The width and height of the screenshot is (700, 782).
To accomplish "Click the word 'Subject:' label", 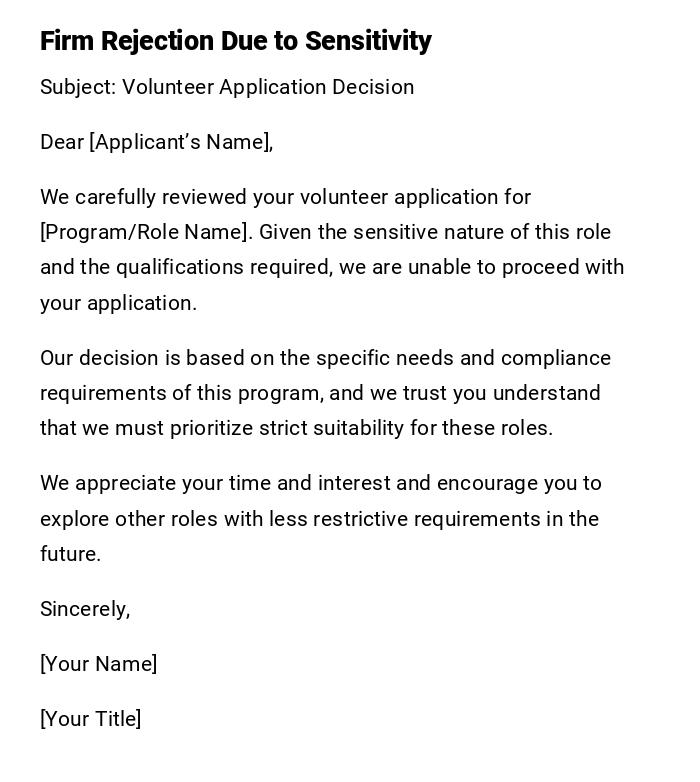I will 78,87.
